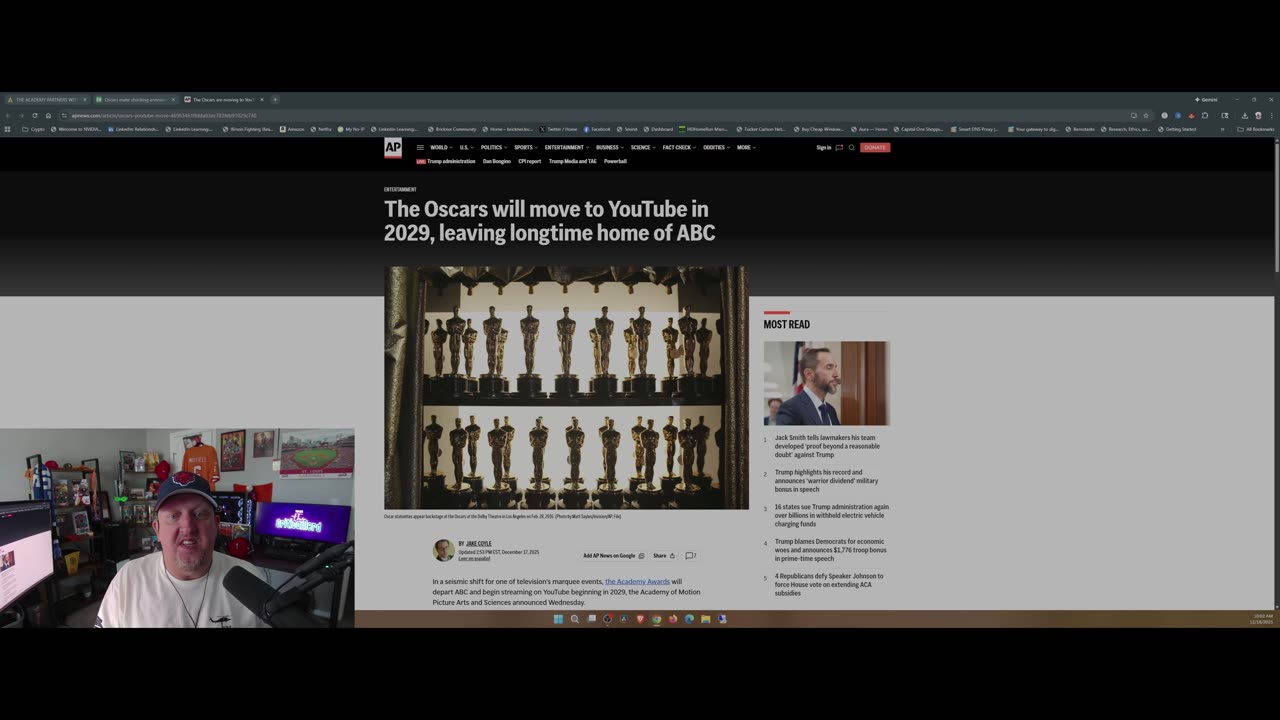
Task: Open Jack Smith tells lawmakers story
Action: 827,446
